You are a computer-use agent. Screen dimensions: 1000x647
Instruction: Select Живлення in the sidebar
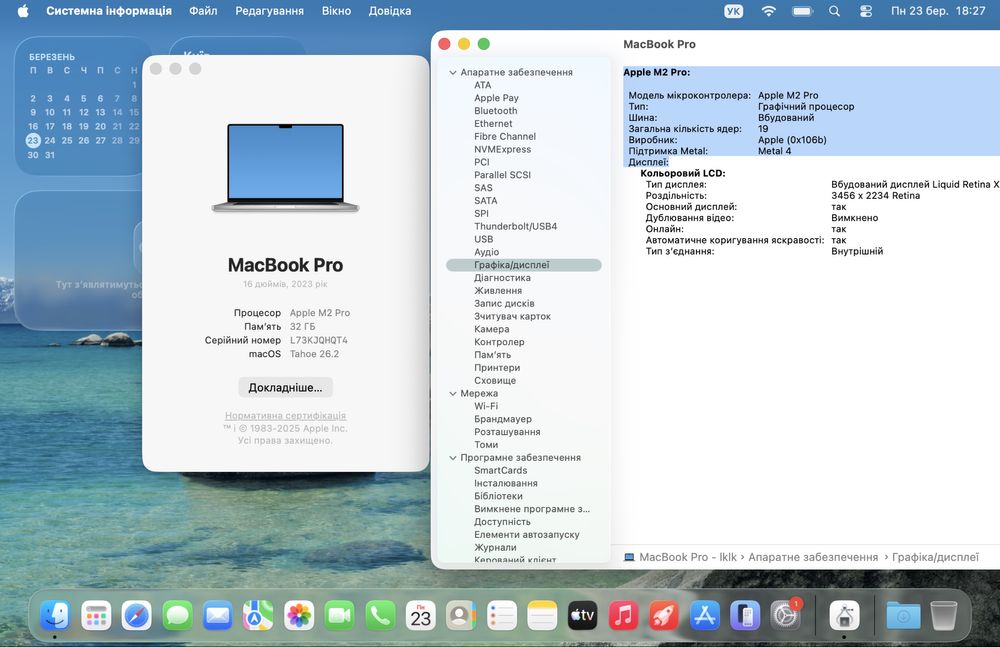(498, 290)
